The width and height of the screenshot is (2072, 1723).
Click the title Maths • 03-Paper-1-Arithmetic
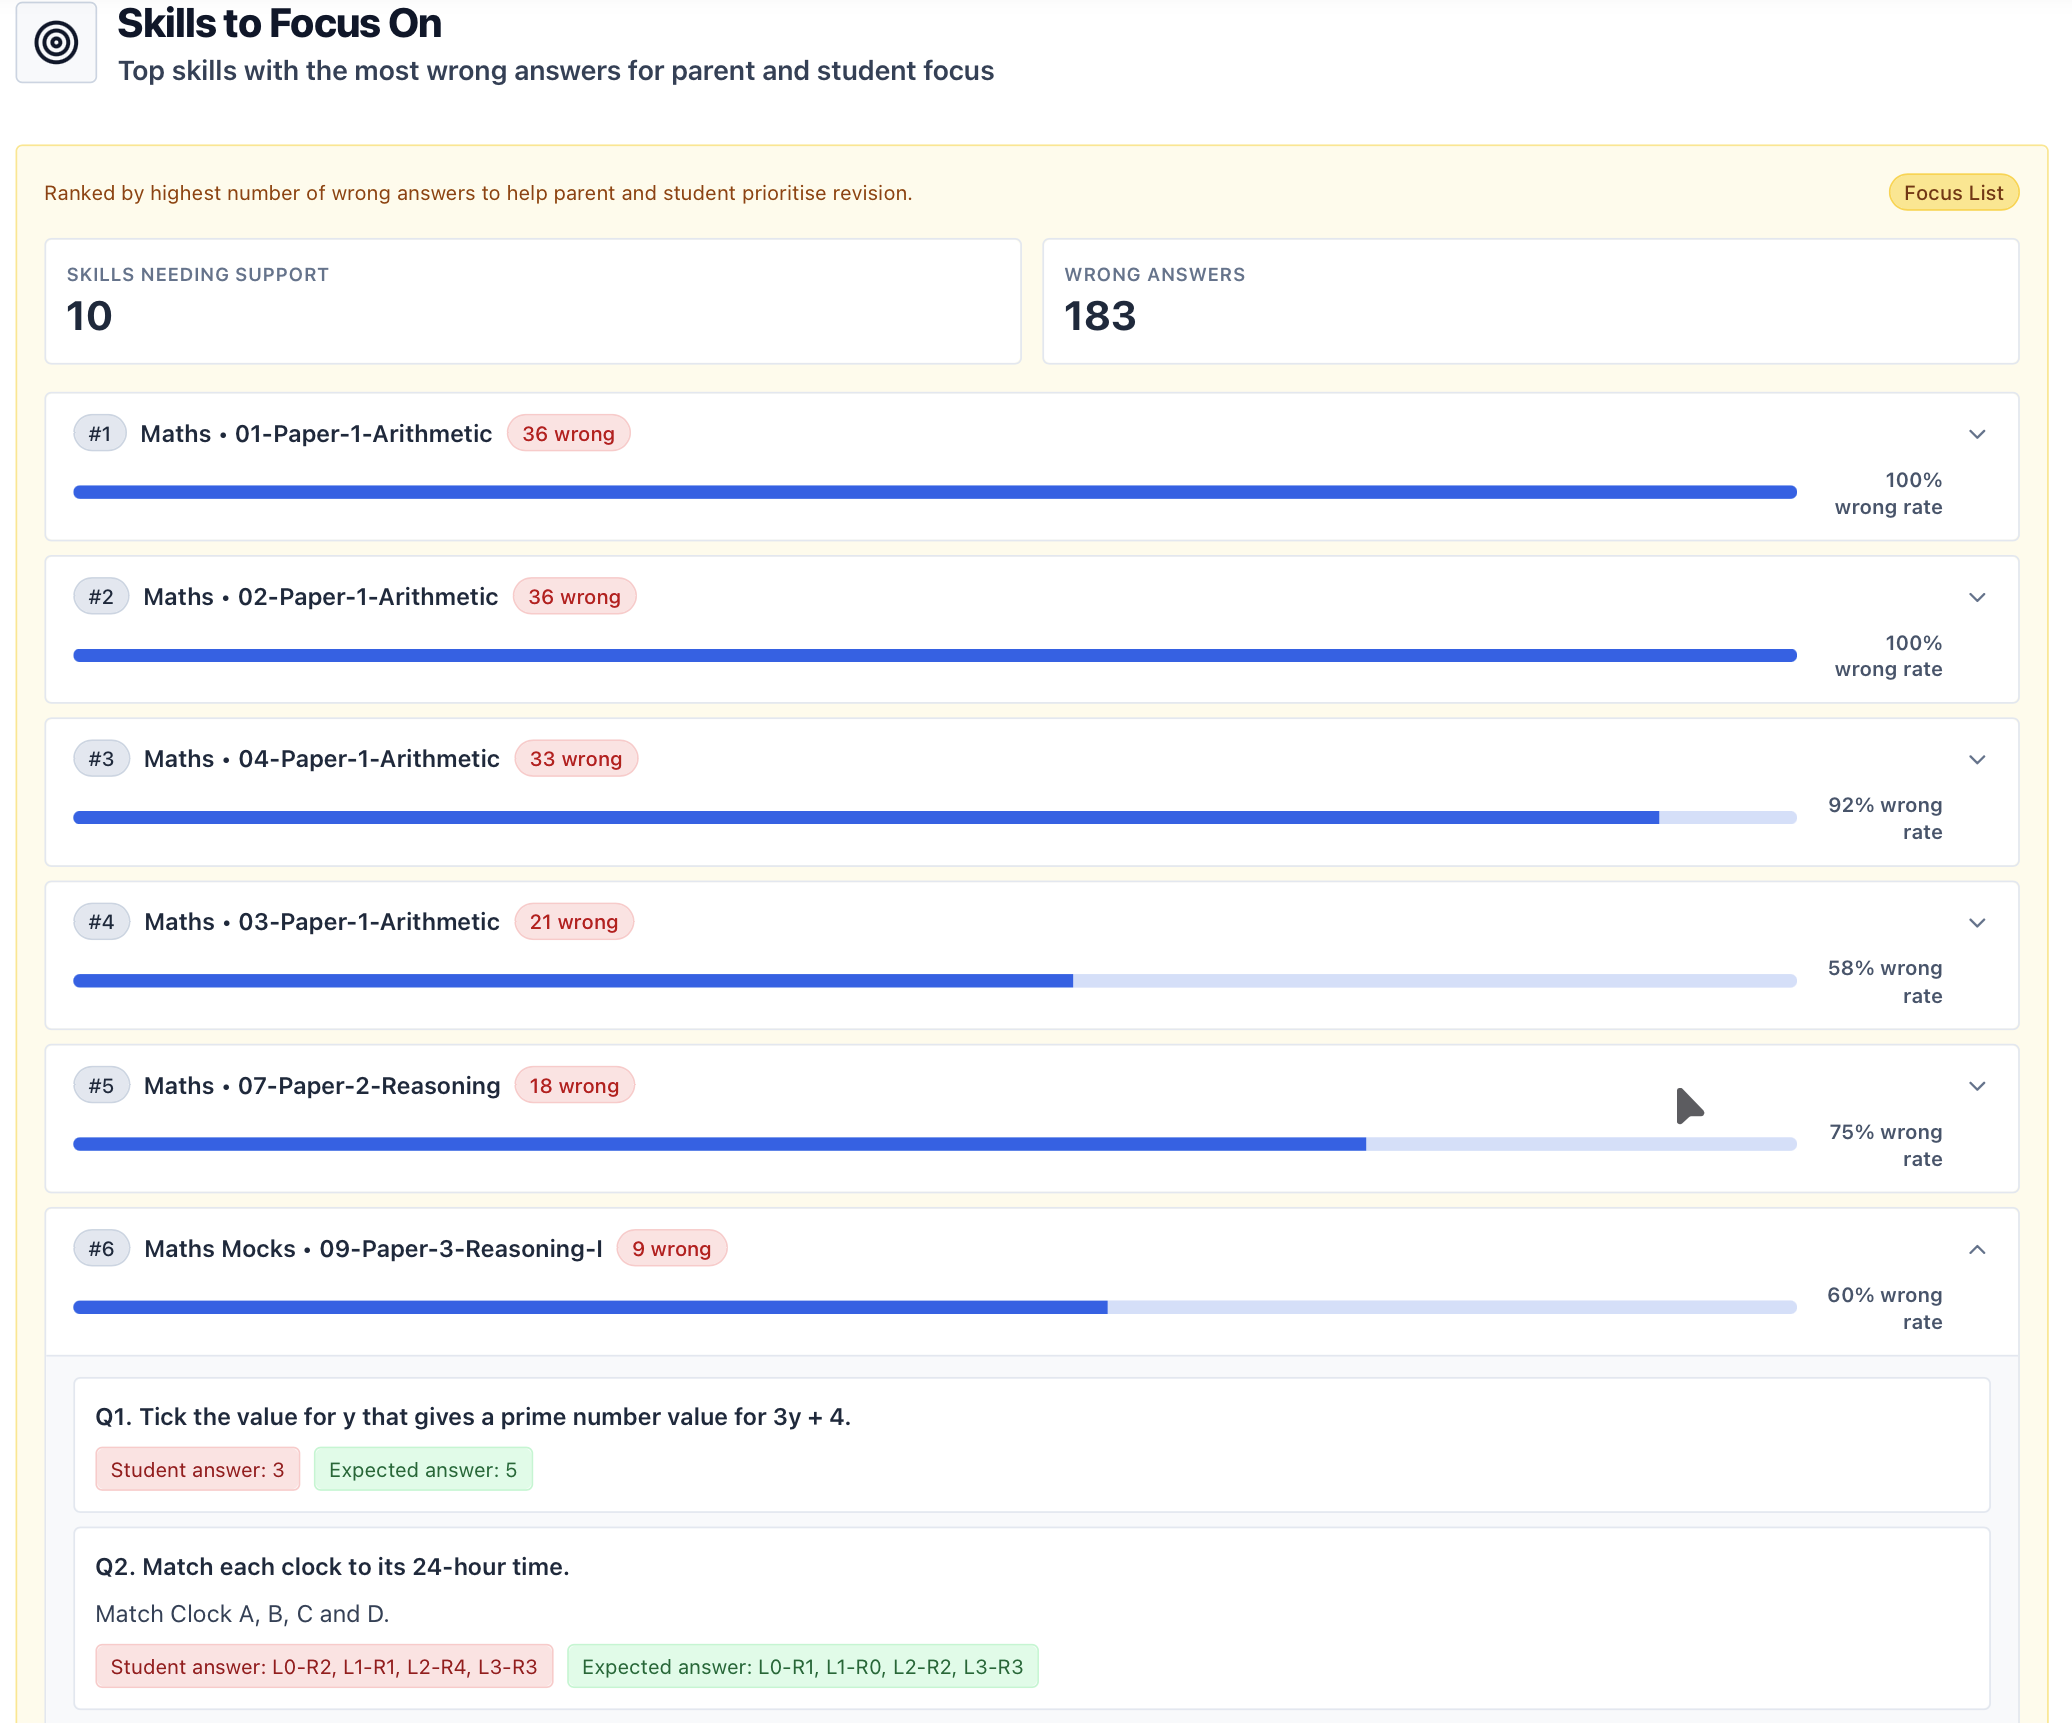[321, 922]
